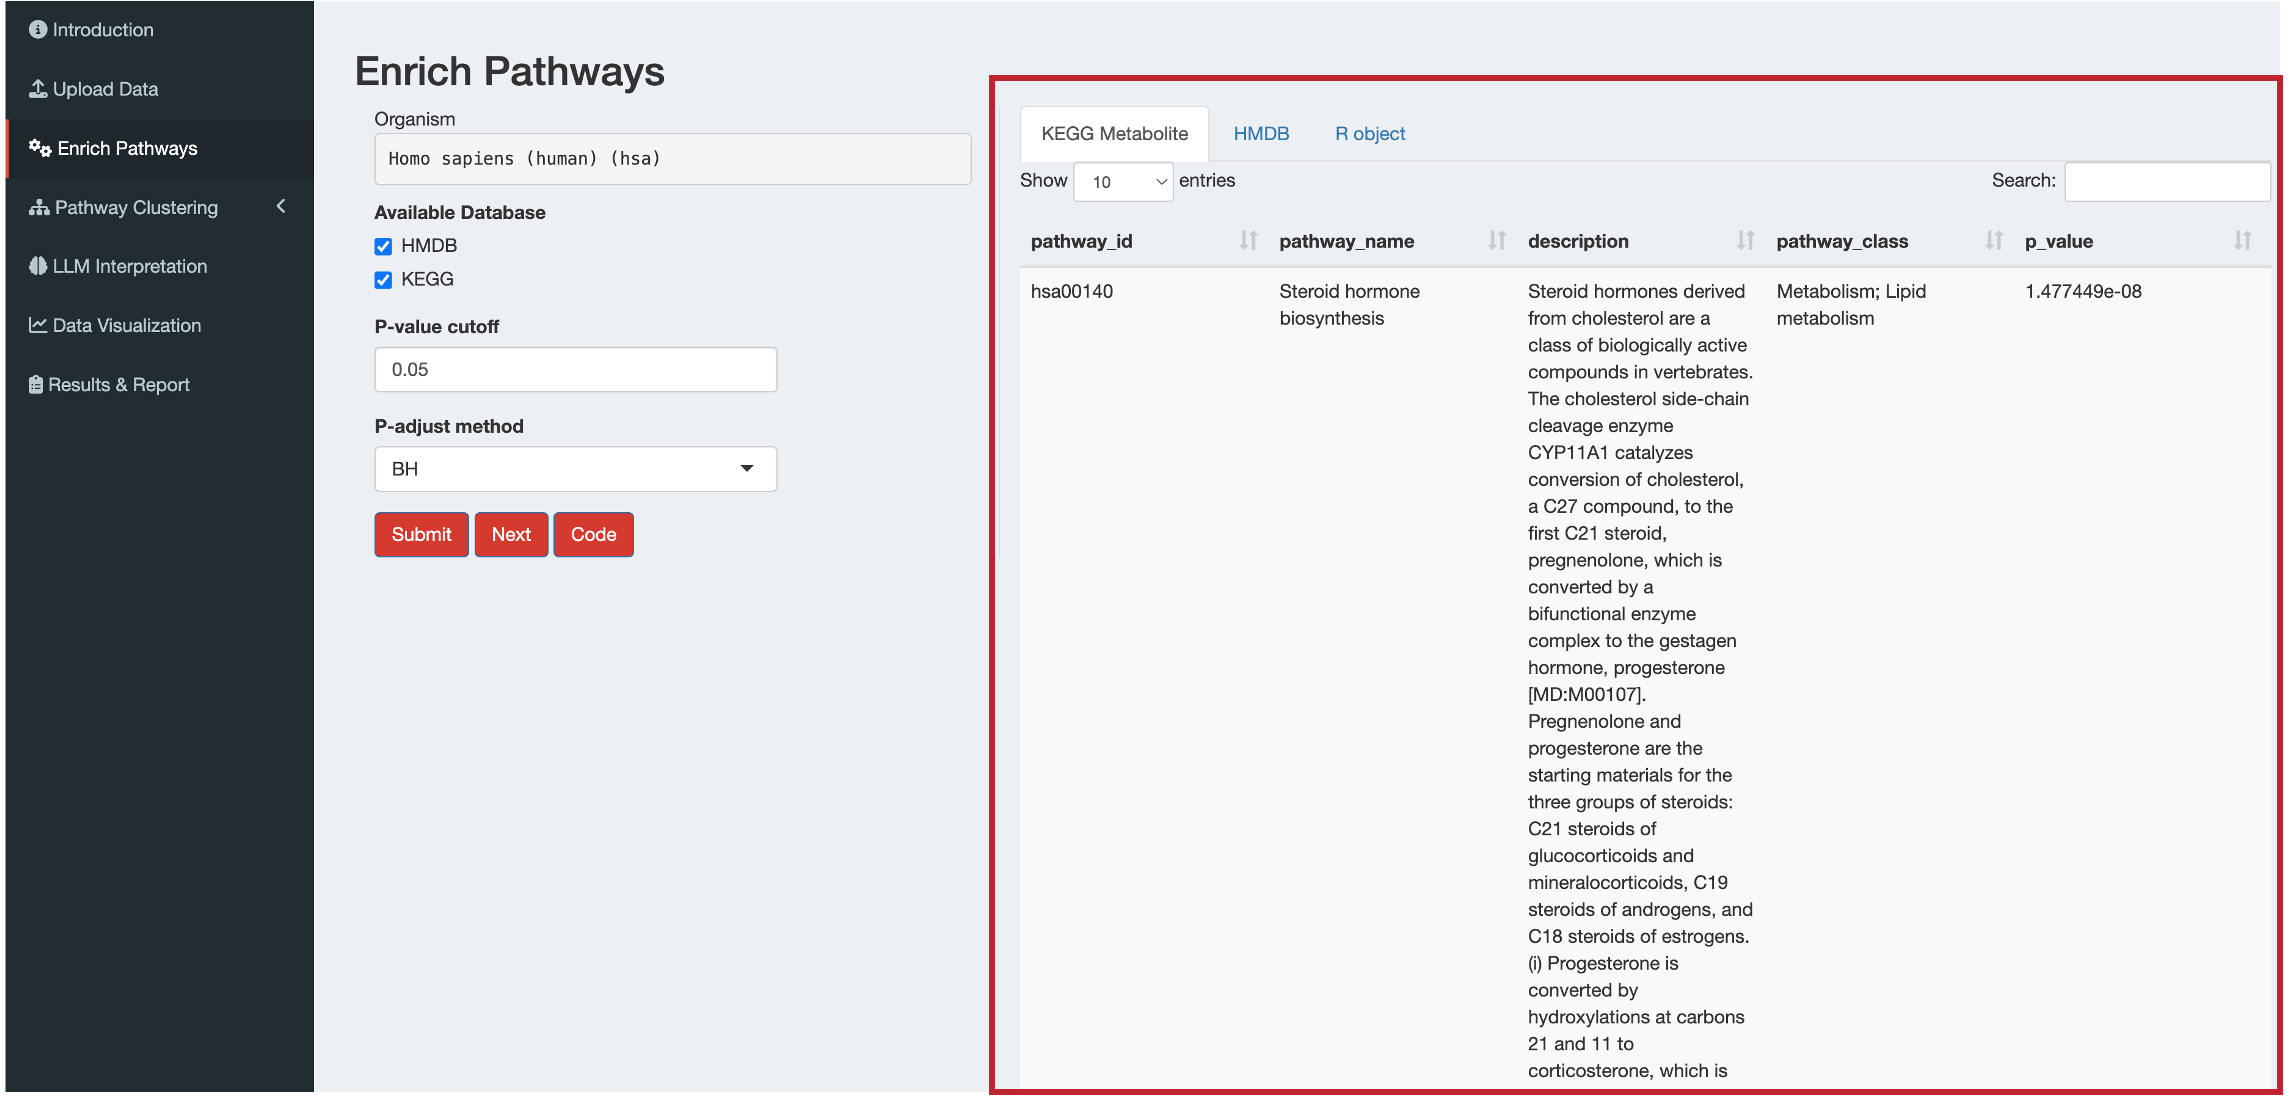Click the red Submit button

pos(421,535)
